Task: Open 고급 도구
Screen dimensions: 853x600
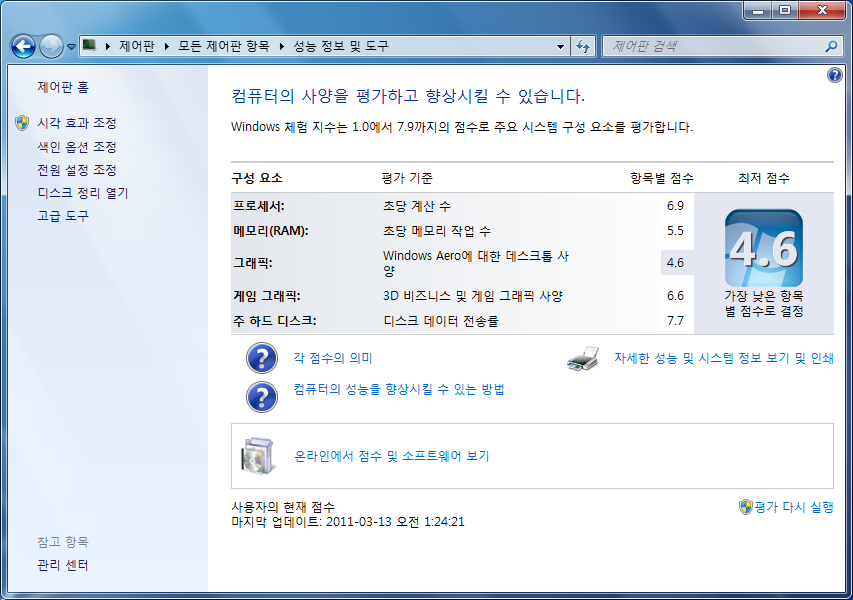Action: click(x=63, y=216)
